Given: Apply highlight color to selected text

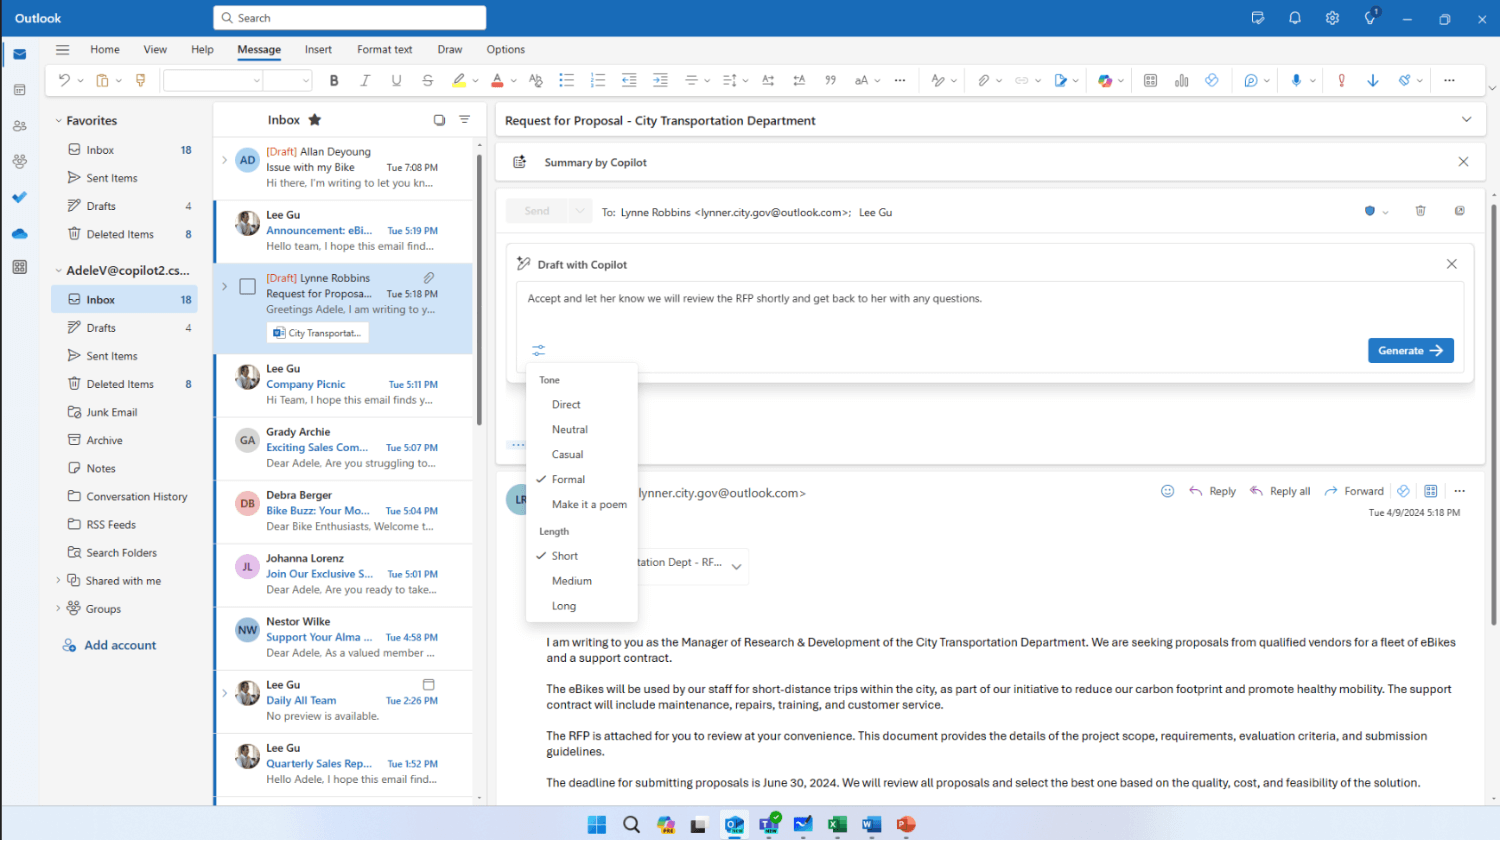Looking at the screenshot, I should [x=459, y=80].
